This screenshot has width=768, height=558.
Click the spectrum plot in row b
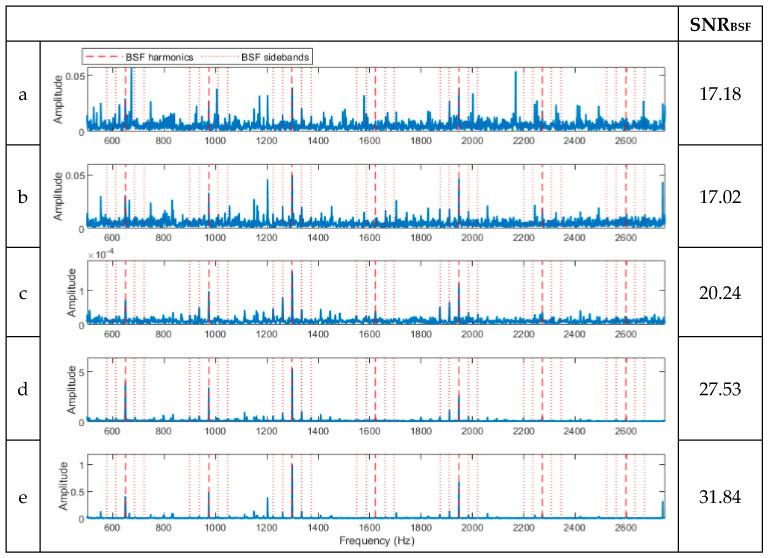click(x=376, y=196)
